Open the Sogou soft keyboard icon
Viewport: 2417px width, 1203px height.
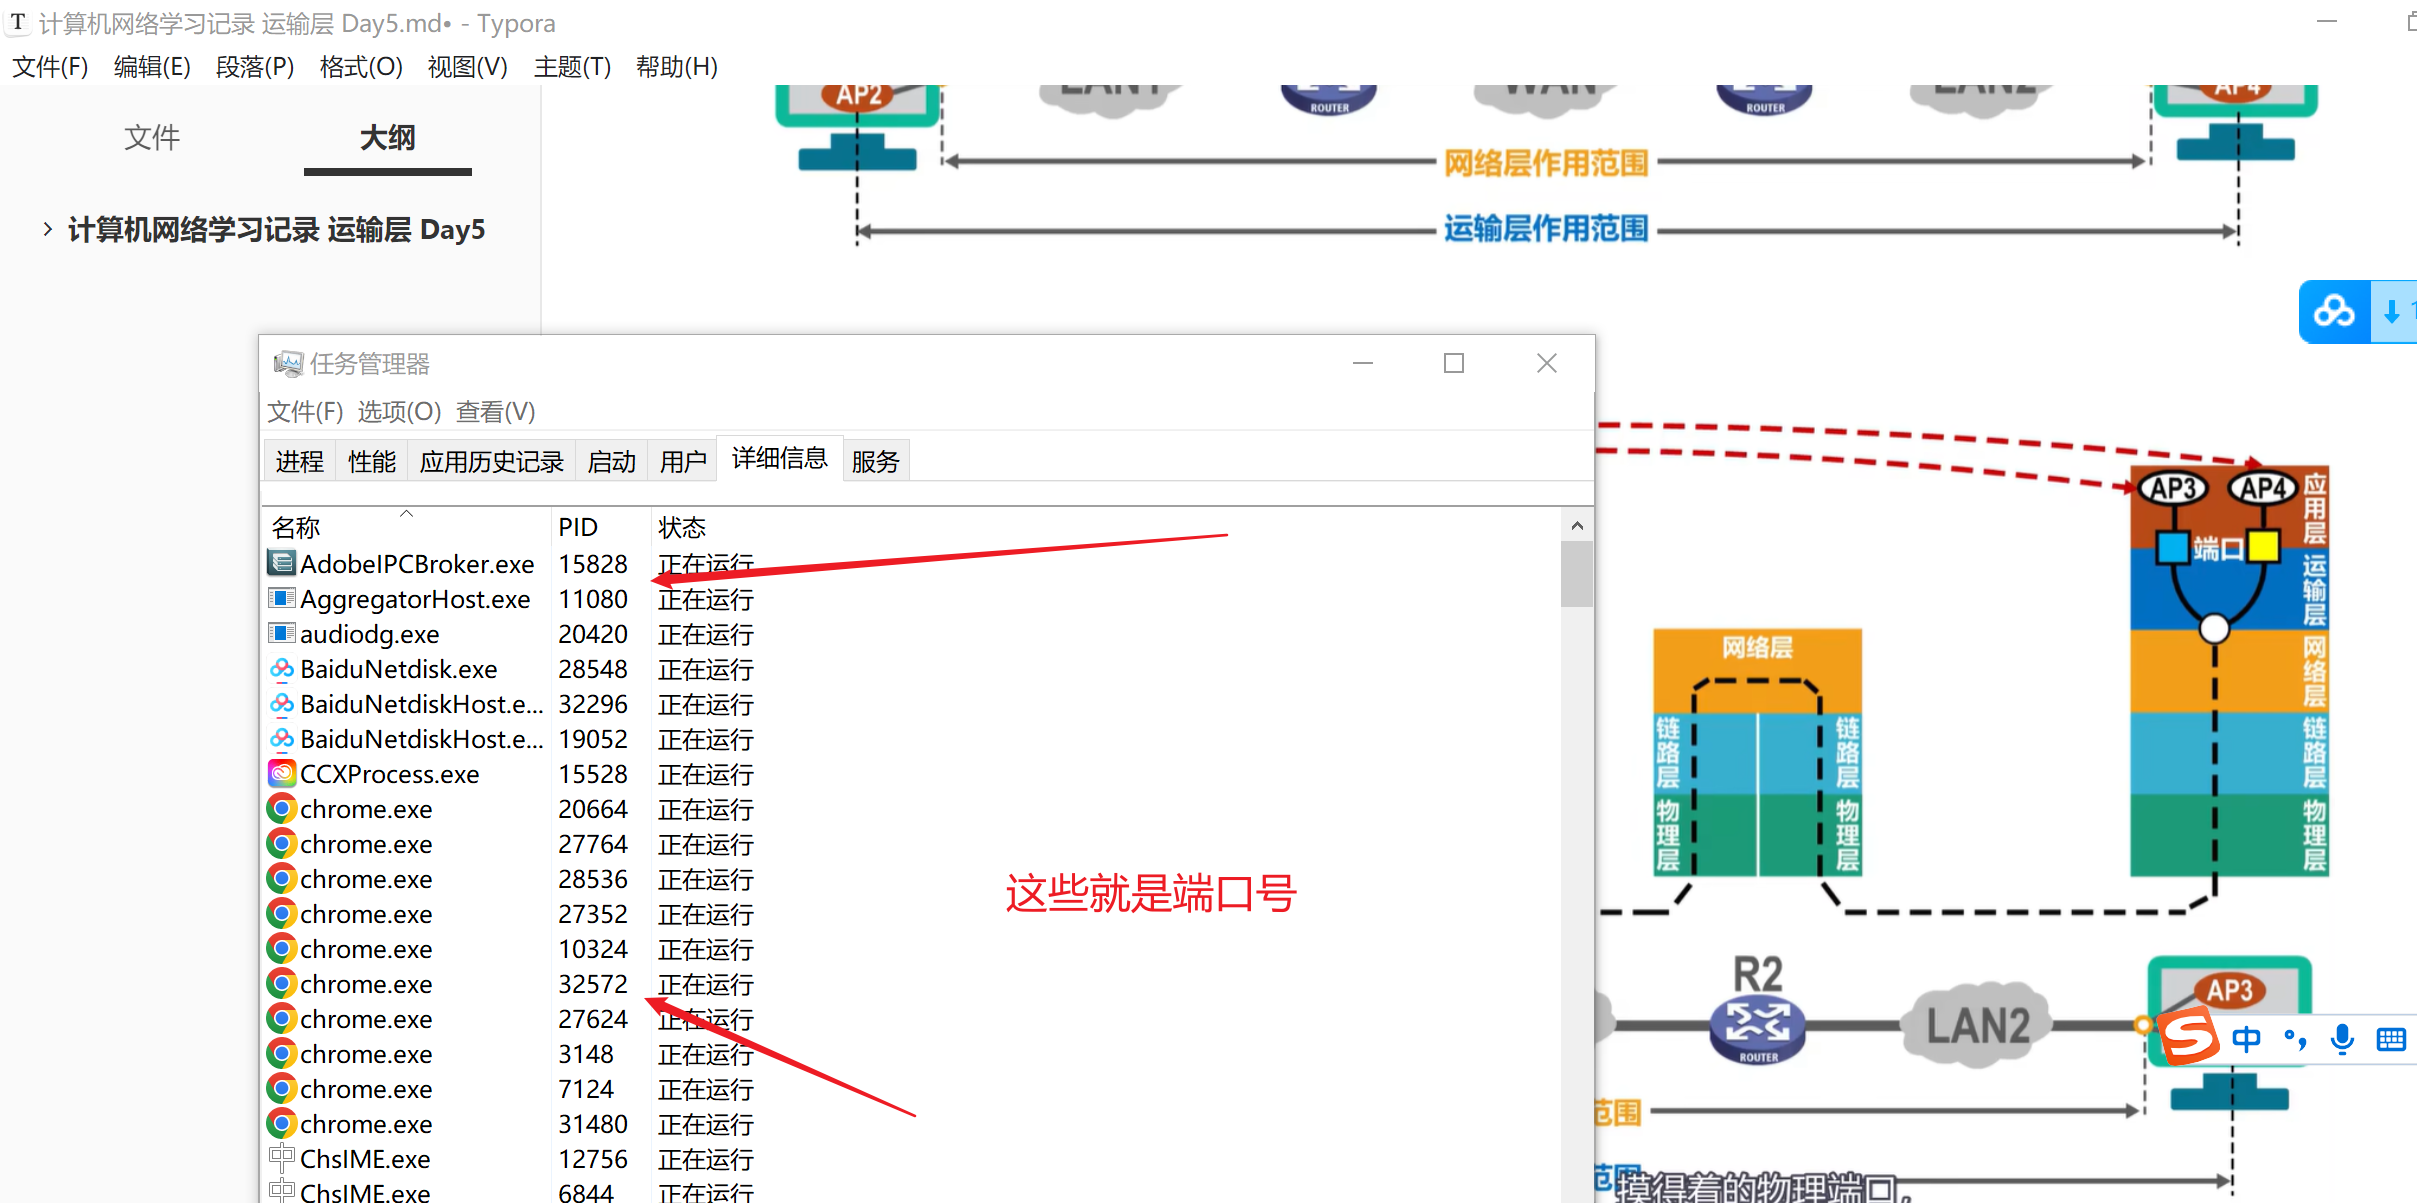[2391, 1040]
